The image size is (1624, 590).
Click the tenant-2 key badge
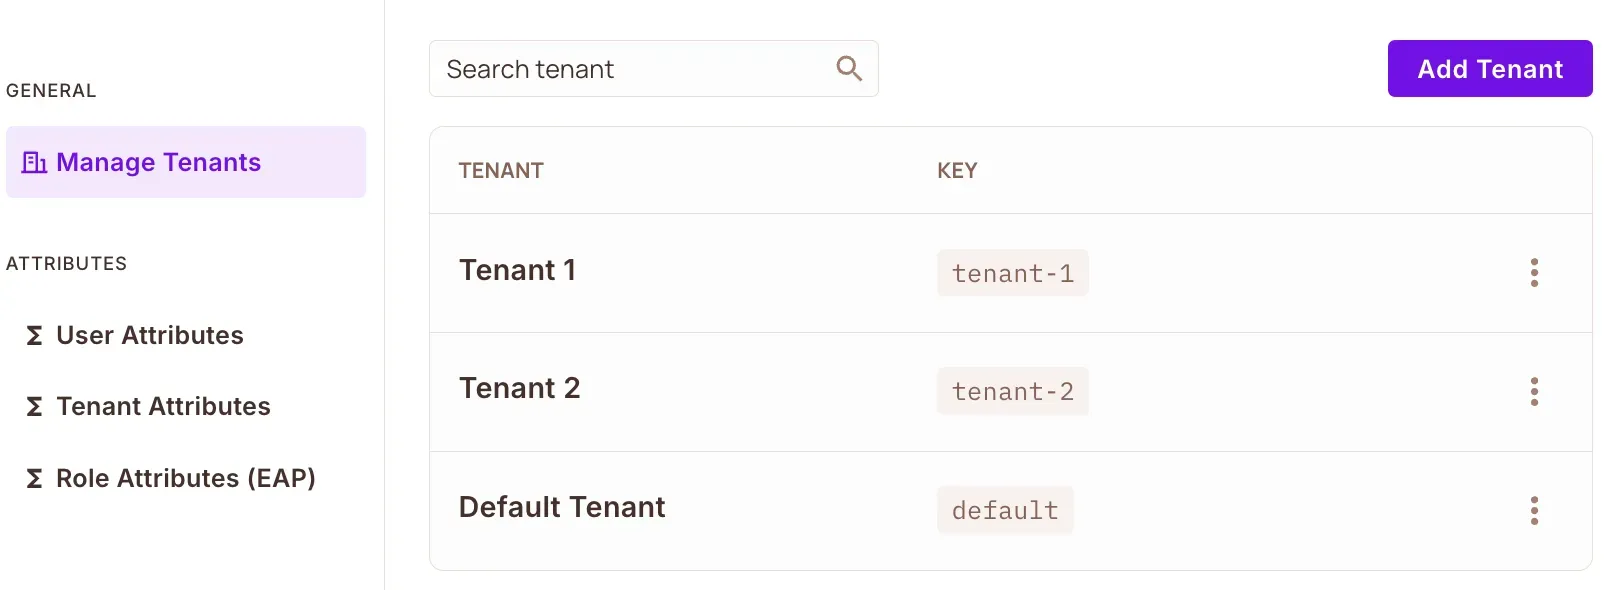1012,392
